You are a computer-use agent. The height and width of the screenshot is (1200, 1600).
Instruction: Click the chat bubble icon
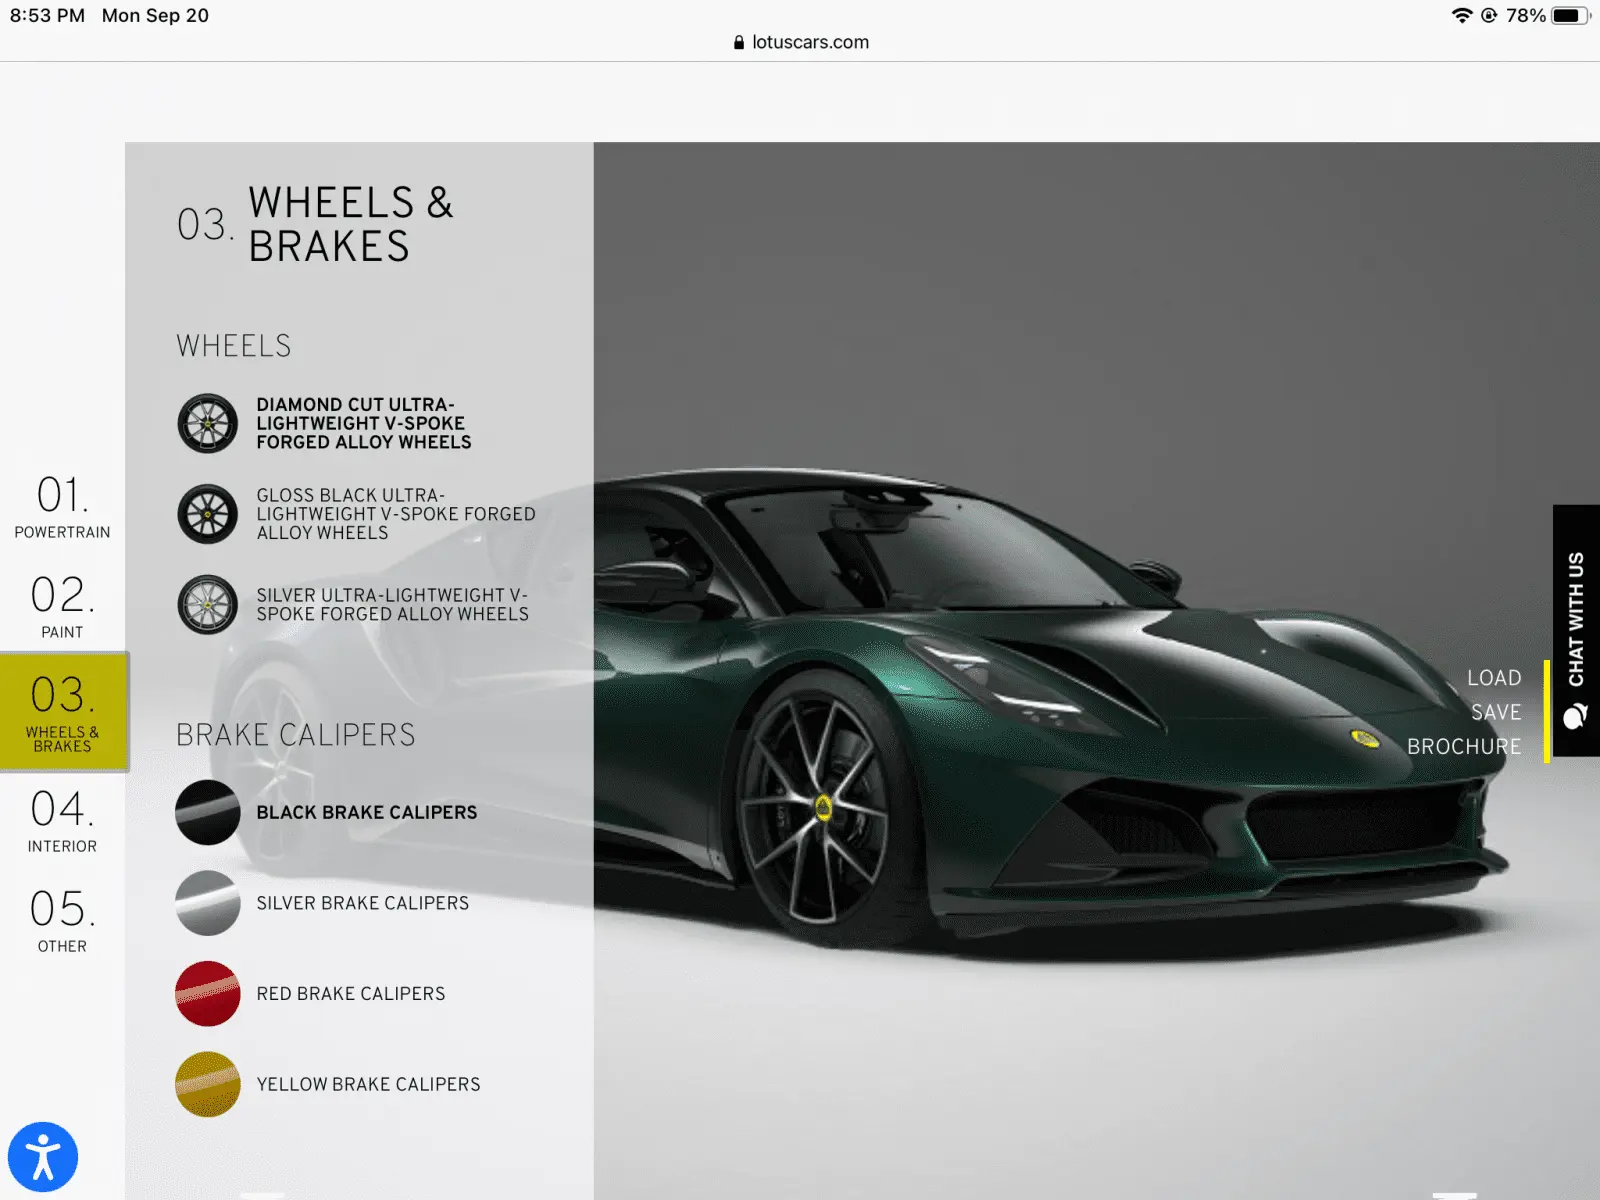[1575, 716]
